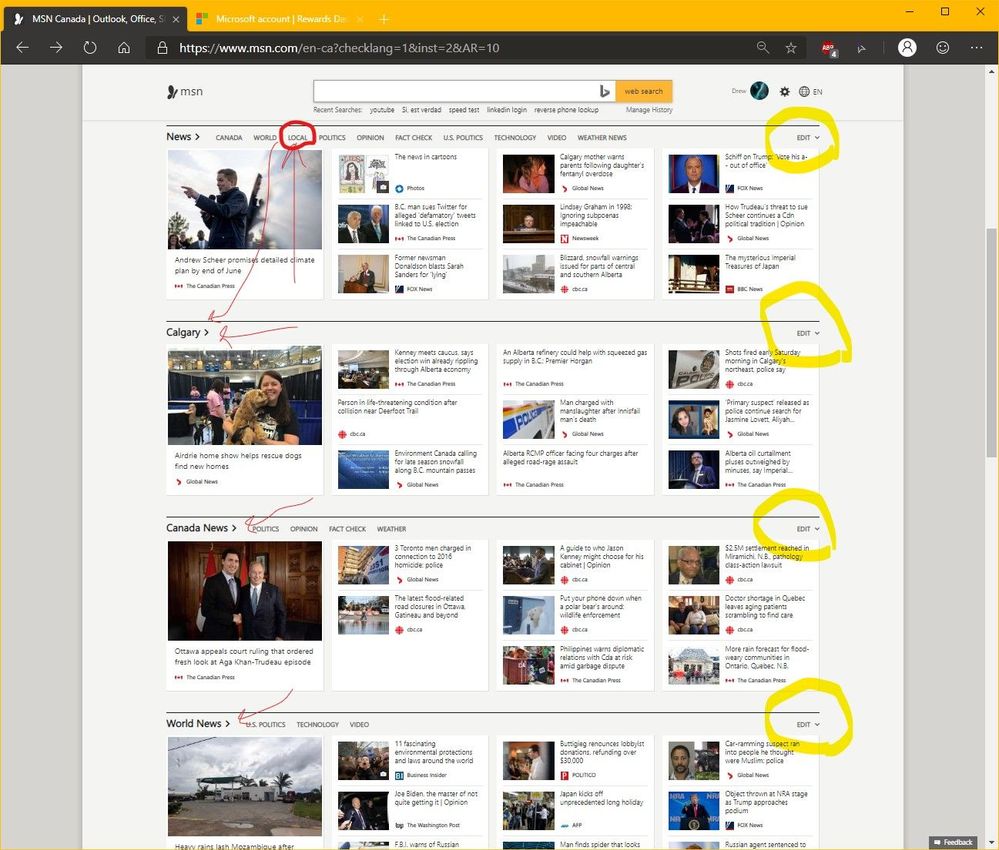Open the Calgary section heading chevron

206,332
